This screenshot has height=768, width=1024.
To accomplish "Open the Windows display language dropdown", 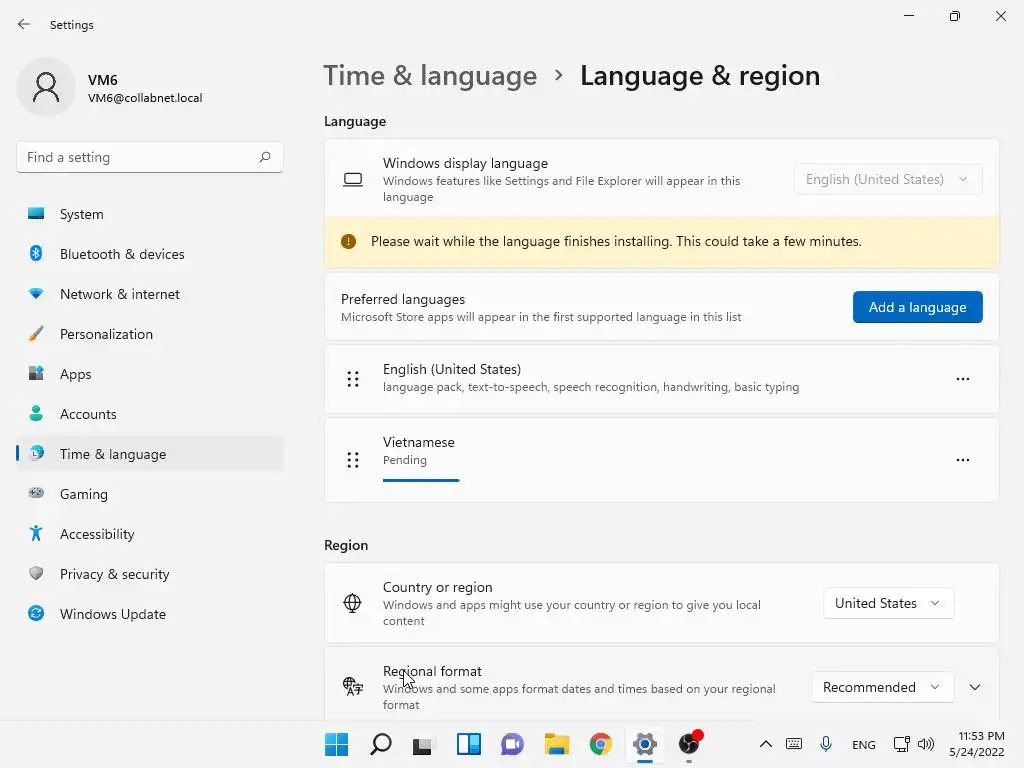I will pos(888,180).
